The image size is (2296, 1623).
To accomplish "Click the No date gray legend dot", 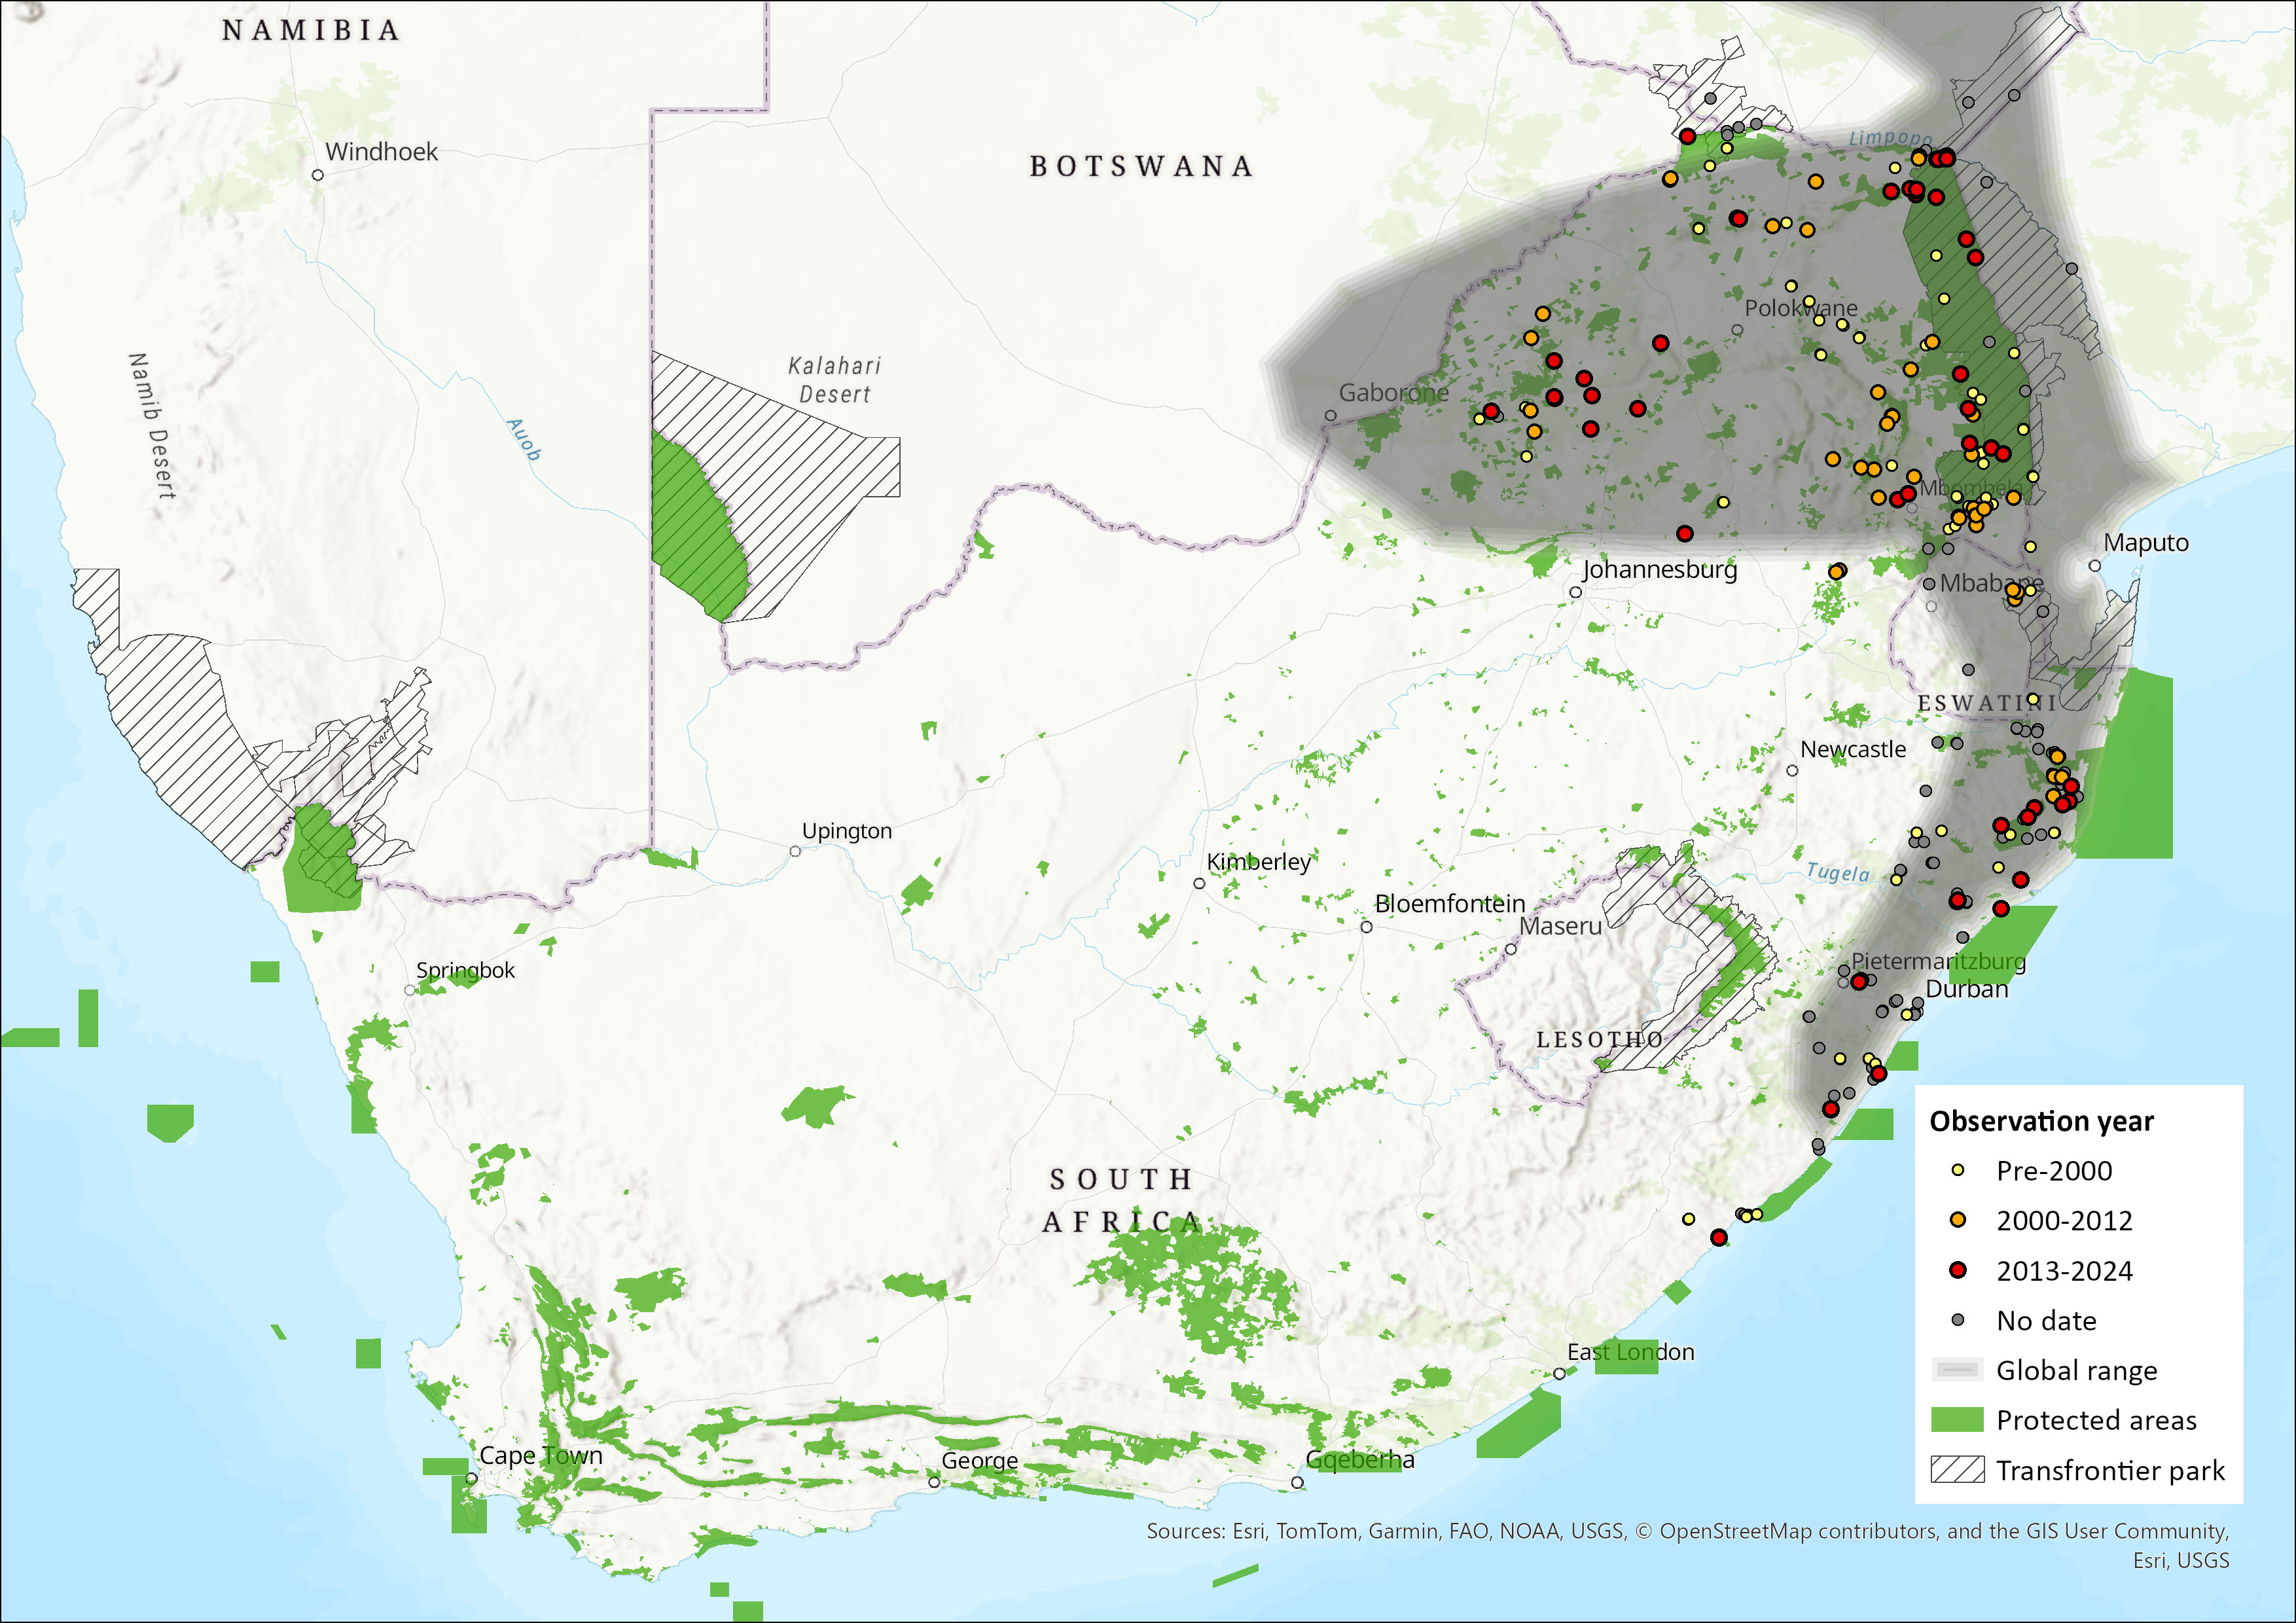I will point(1958,1320).
